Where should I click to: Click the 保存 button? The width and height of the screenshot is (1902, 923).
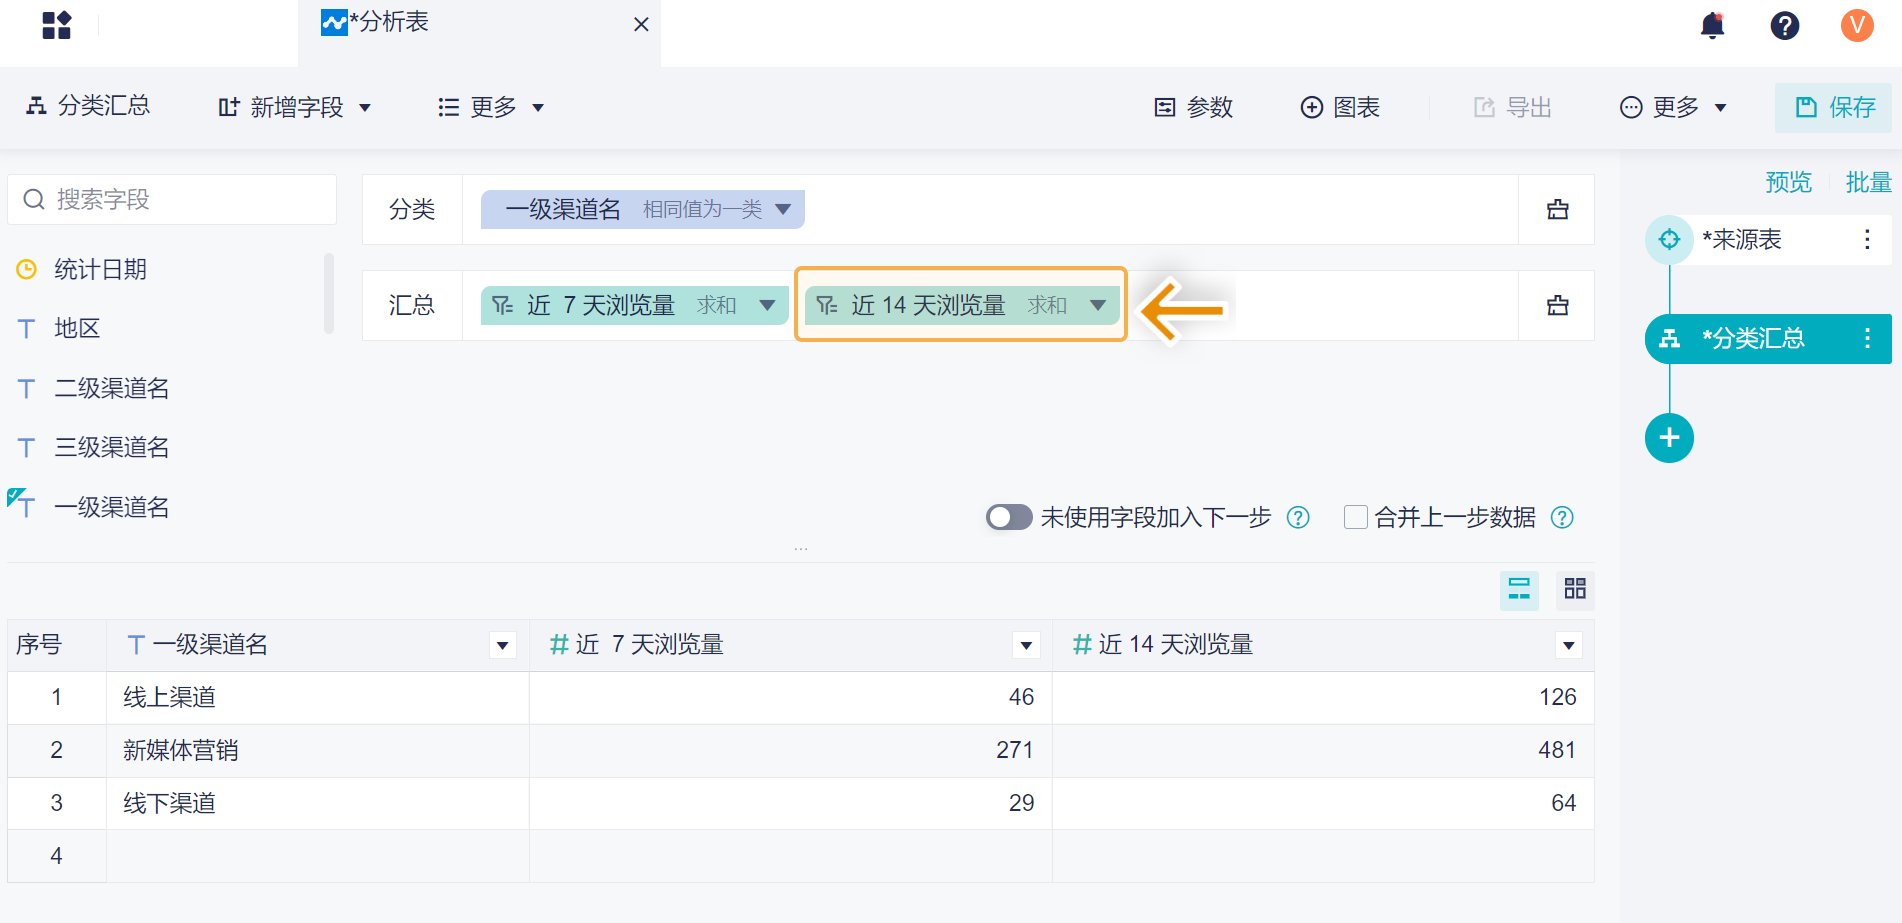1834,107
